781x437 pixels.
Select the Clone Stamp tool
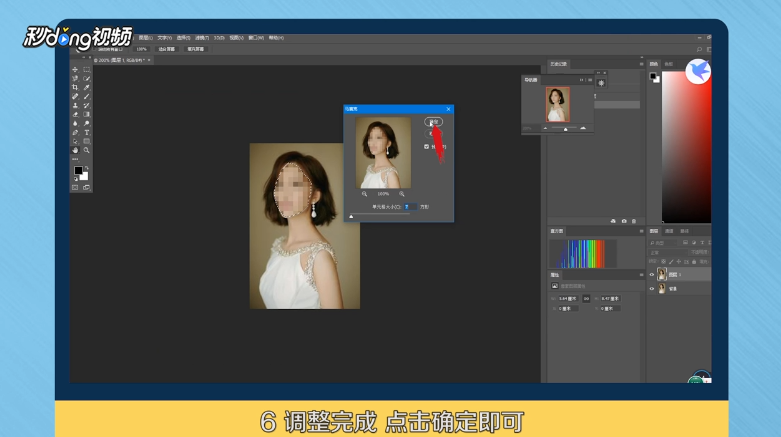tap(75, 105)
